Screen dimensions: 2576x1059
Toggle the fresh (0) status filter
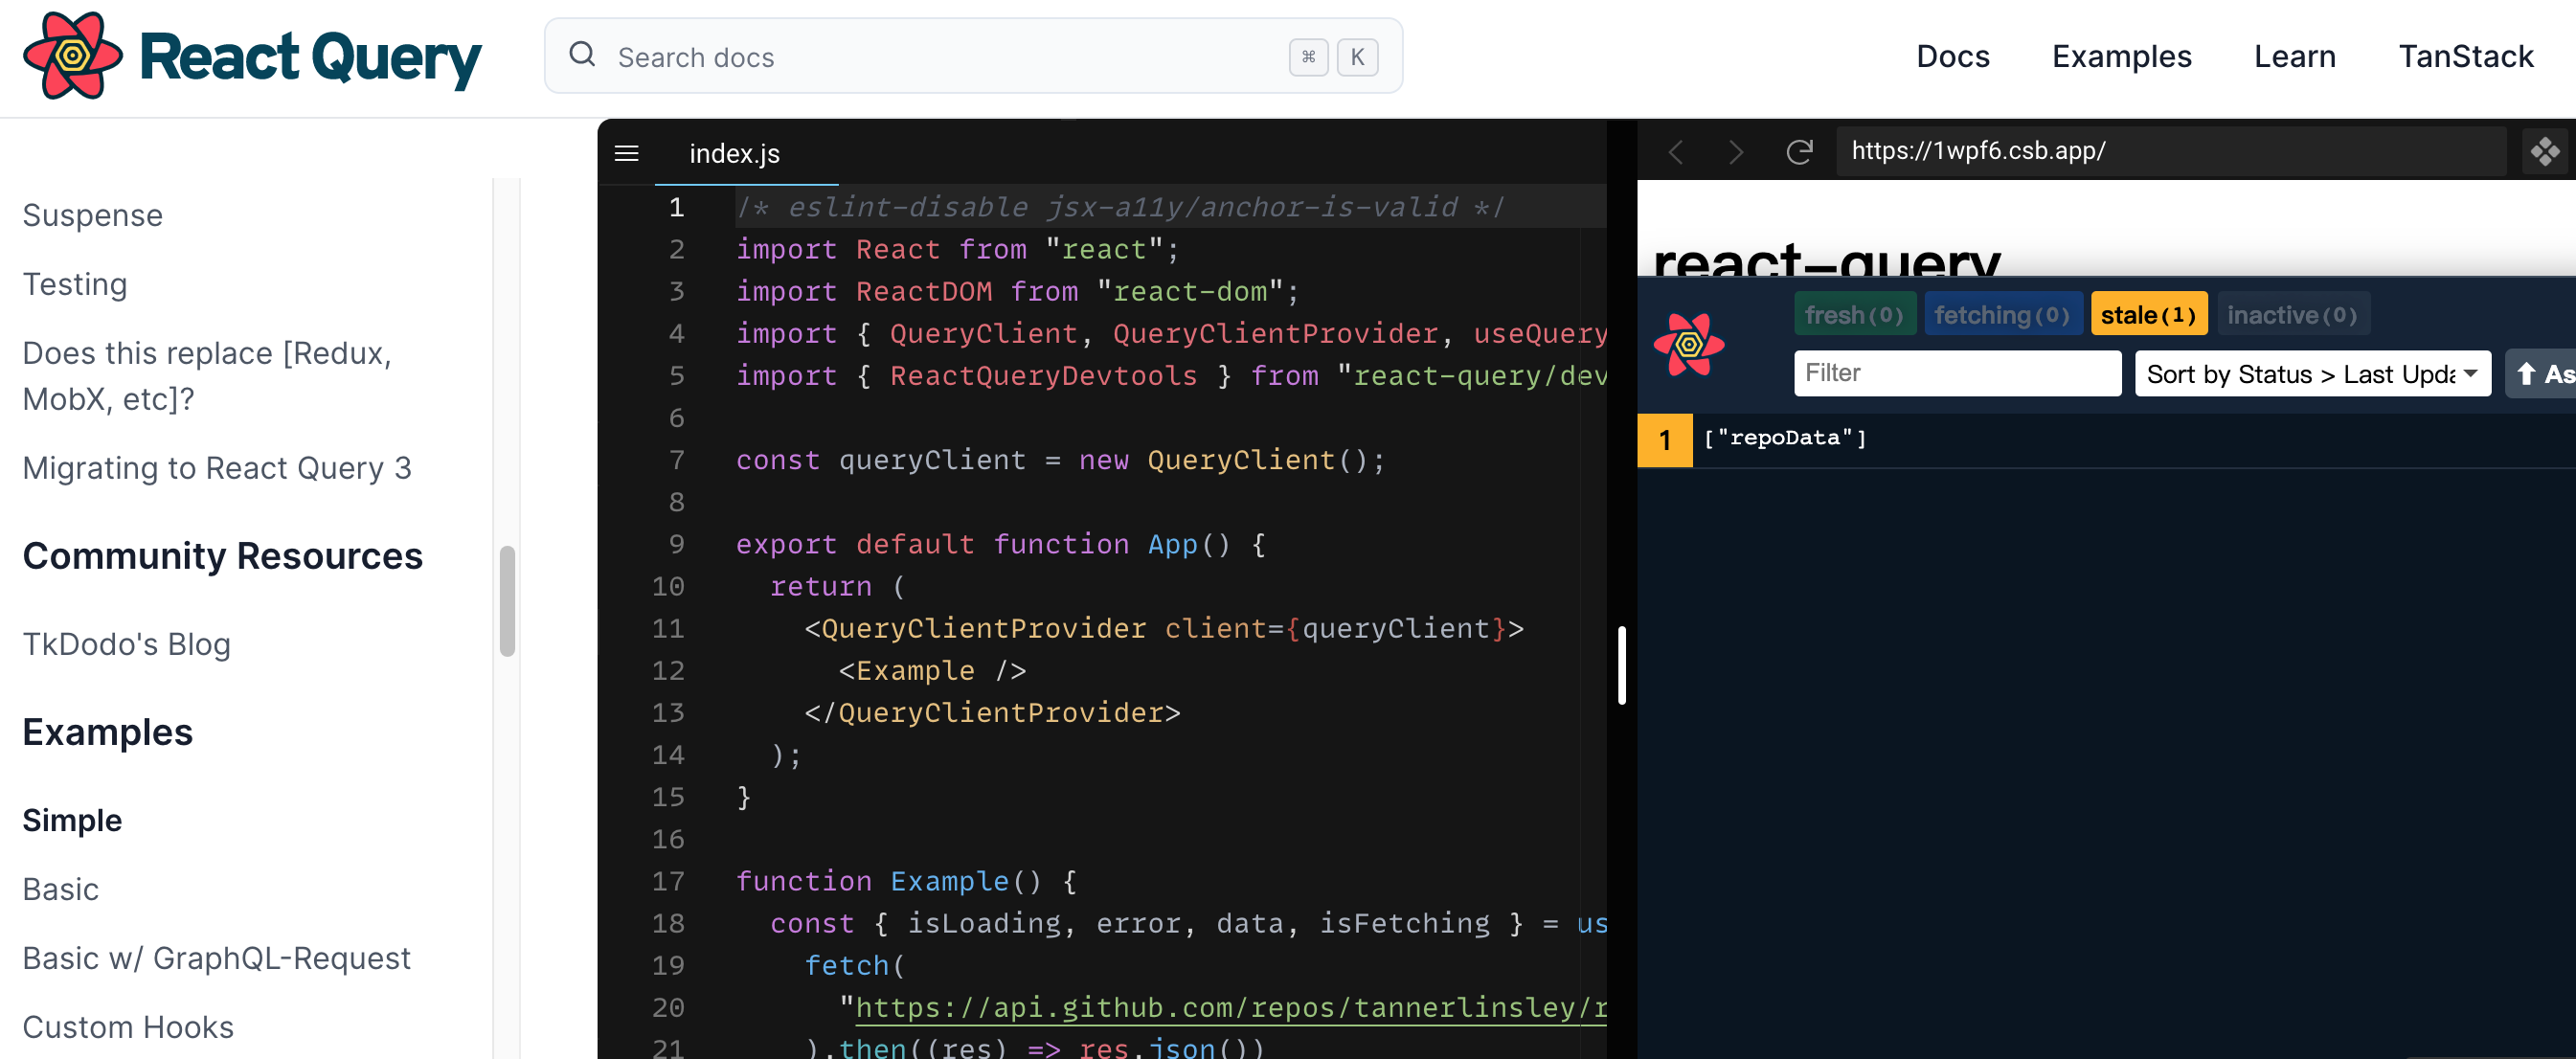point(1854,315)
